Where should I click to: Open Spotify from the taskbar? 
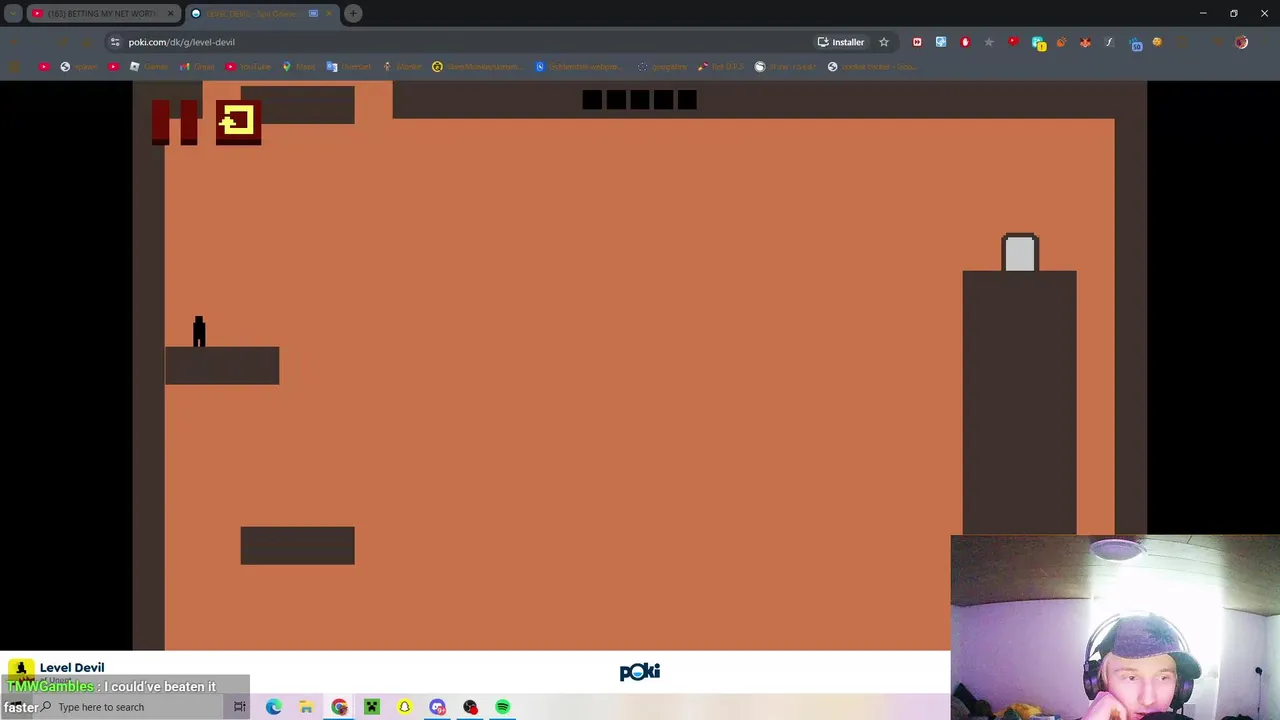(503, 707)
